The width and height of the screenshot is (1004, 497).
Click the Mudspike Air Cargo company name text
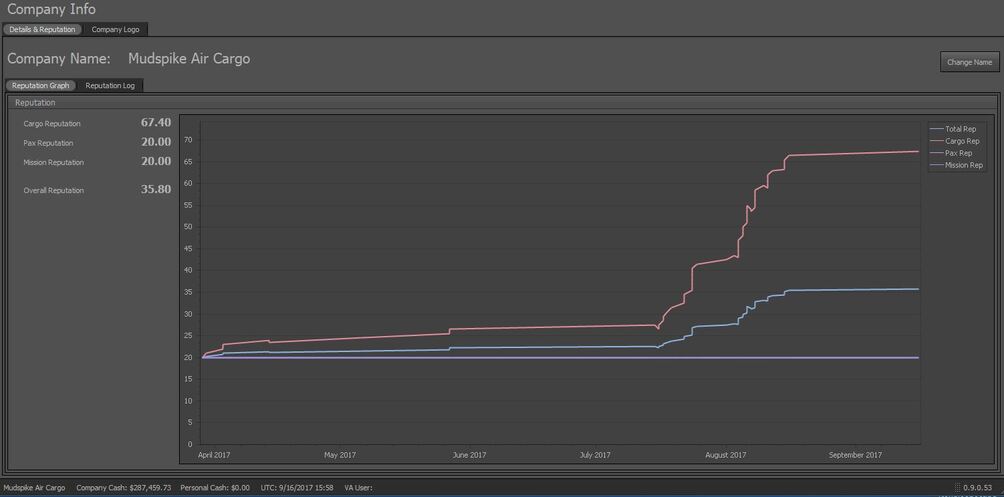click(189, 59)
